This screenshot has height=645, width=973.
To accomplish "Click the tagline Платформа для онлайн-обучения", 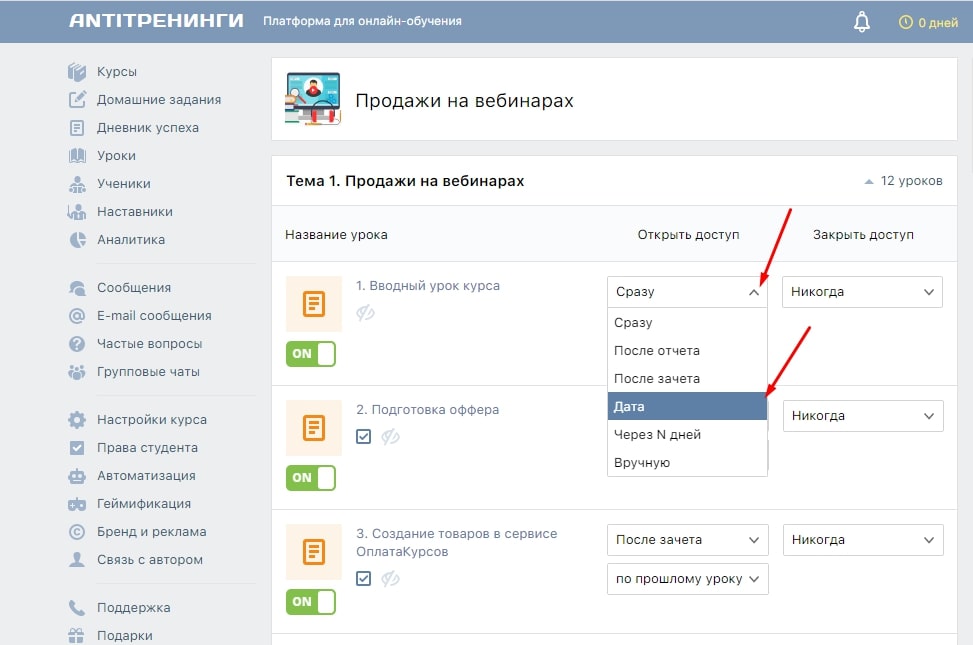I will tap(362, 21).
